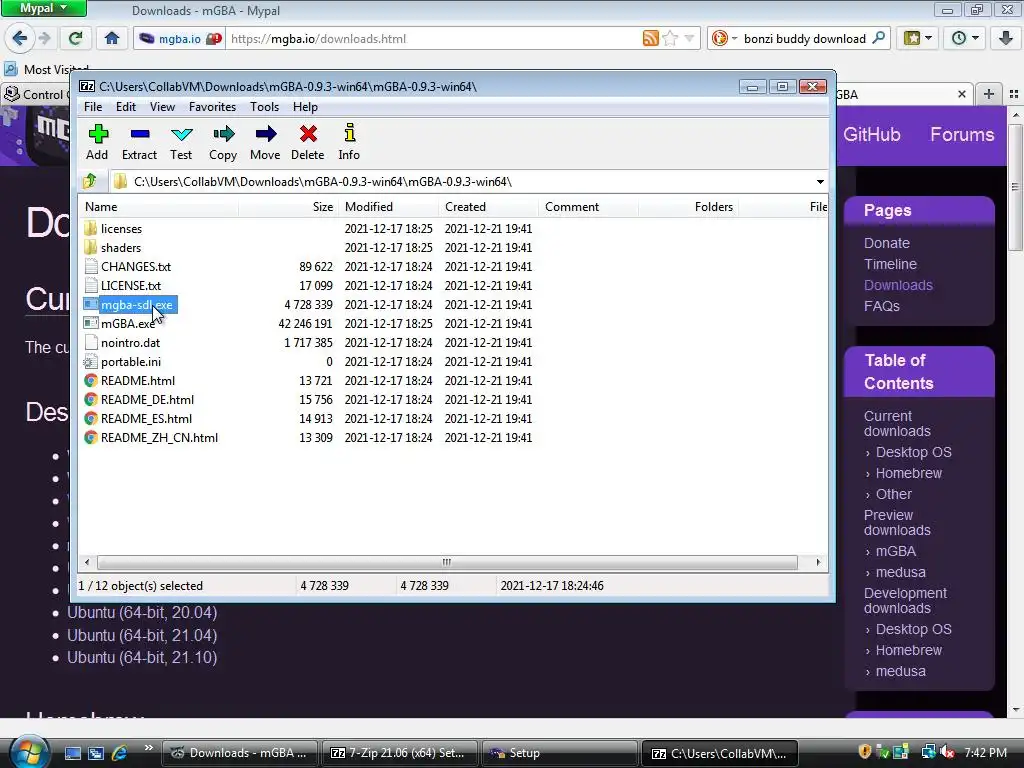Click the Extract toolbar icon
Screen dimensions: 1024x768
(139, 142)
